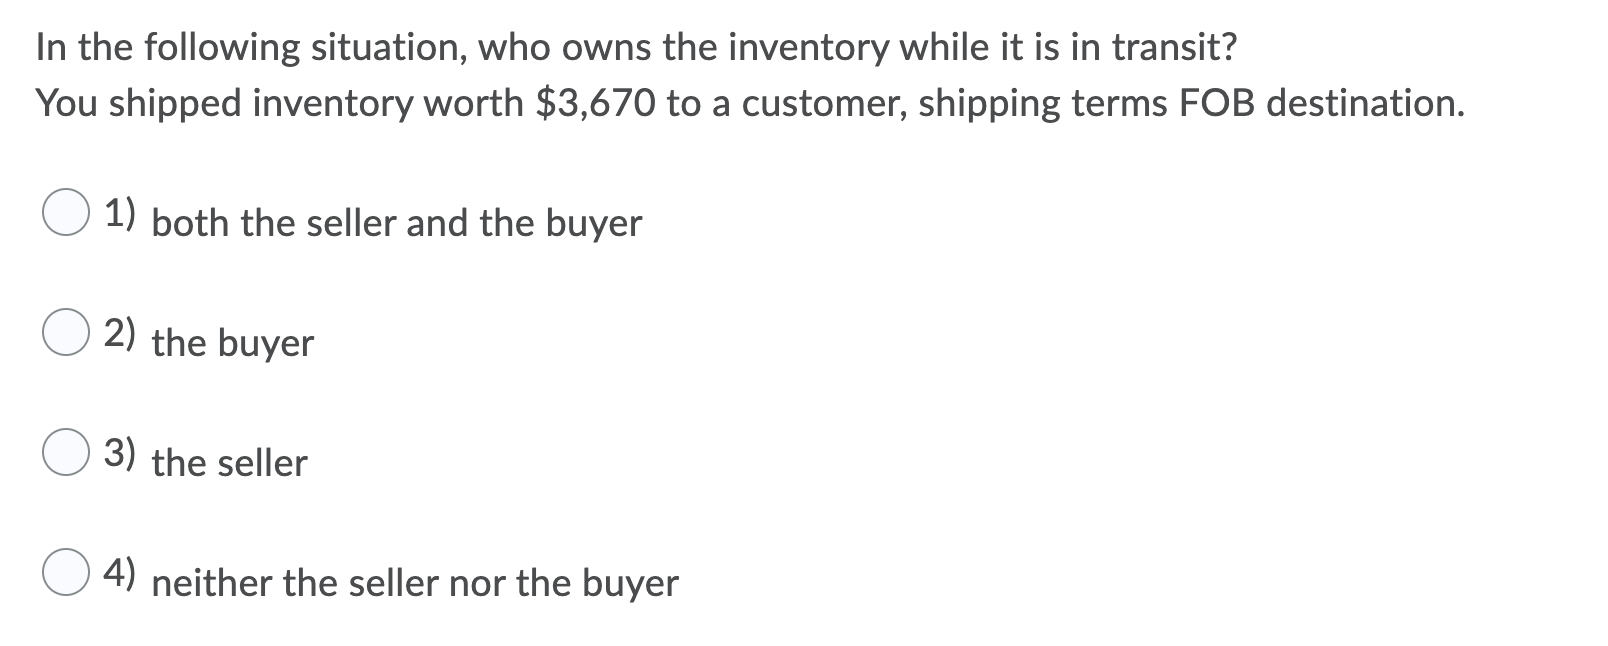
Task: Choose 'the seller' answer option
Action: point(229,462)
